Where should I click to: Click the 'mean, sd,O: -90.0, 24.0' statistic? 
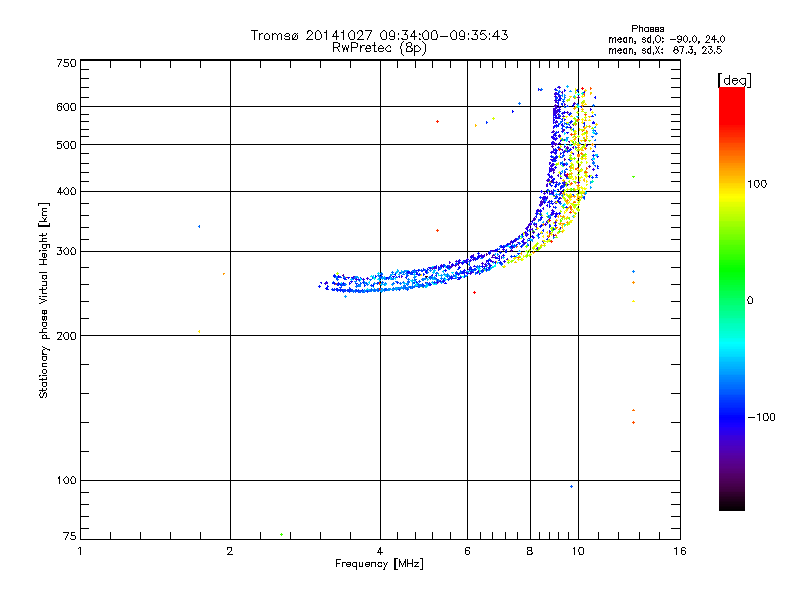[x=666, y=39]
